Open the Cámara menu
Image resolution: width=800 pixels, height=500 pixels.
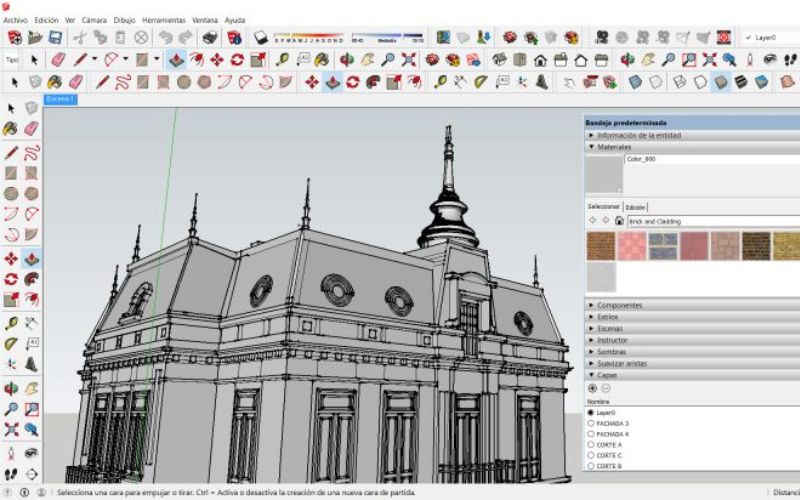[94, 20]
